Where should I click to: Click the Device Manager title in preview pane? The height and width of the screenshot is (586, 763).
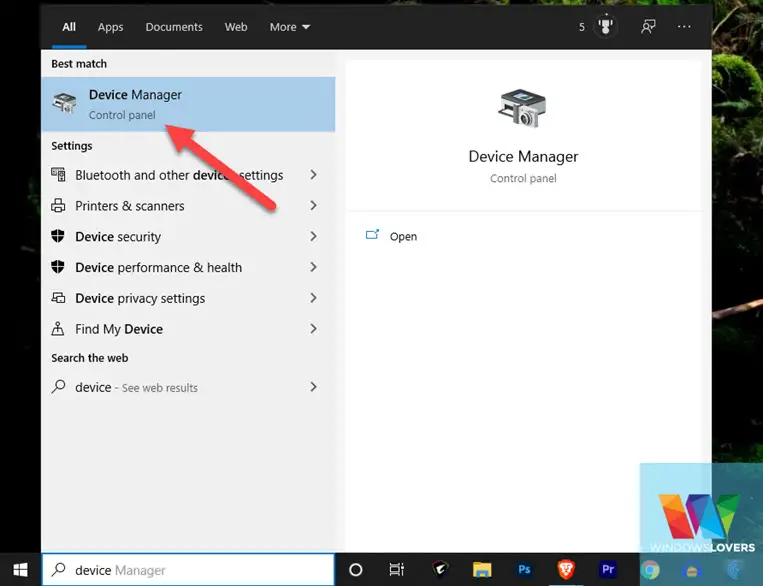coord(523,157)
